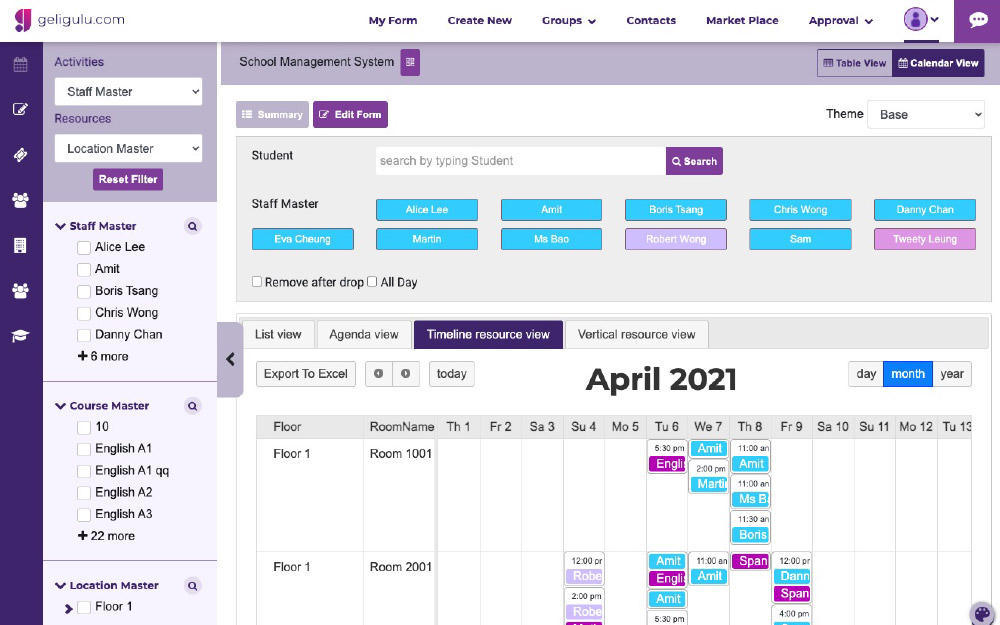Open the chat message icon top right

(x=978, y=20)
